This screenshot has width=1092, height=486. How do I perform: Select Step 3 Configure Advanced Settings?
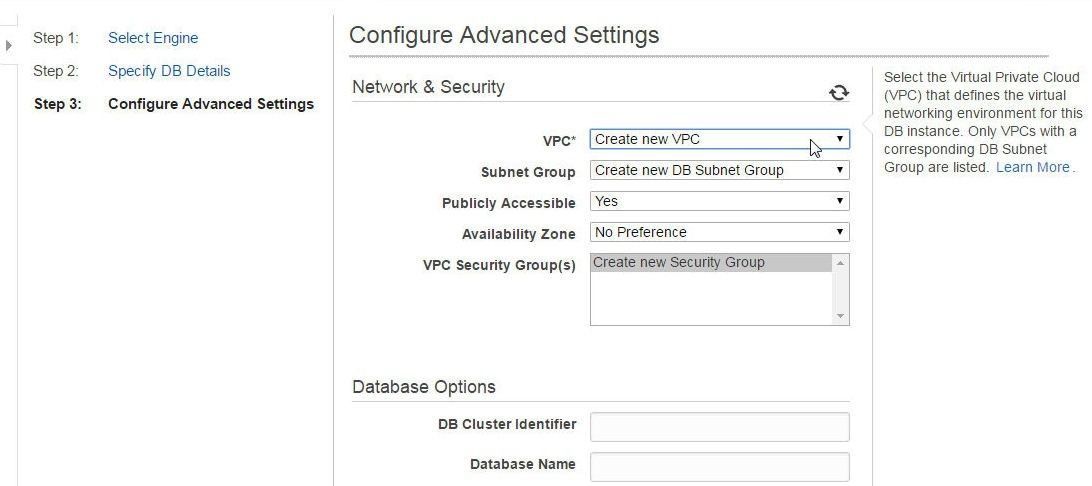211,104
